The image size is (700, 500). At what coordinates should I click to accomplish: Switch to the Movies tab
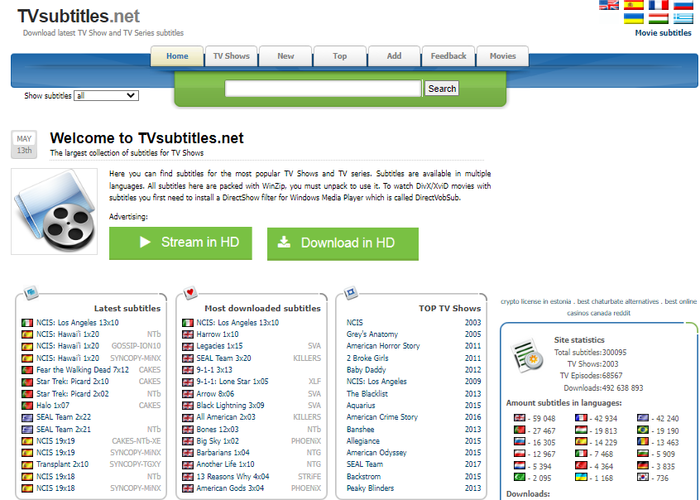click(x=503, y=56)
